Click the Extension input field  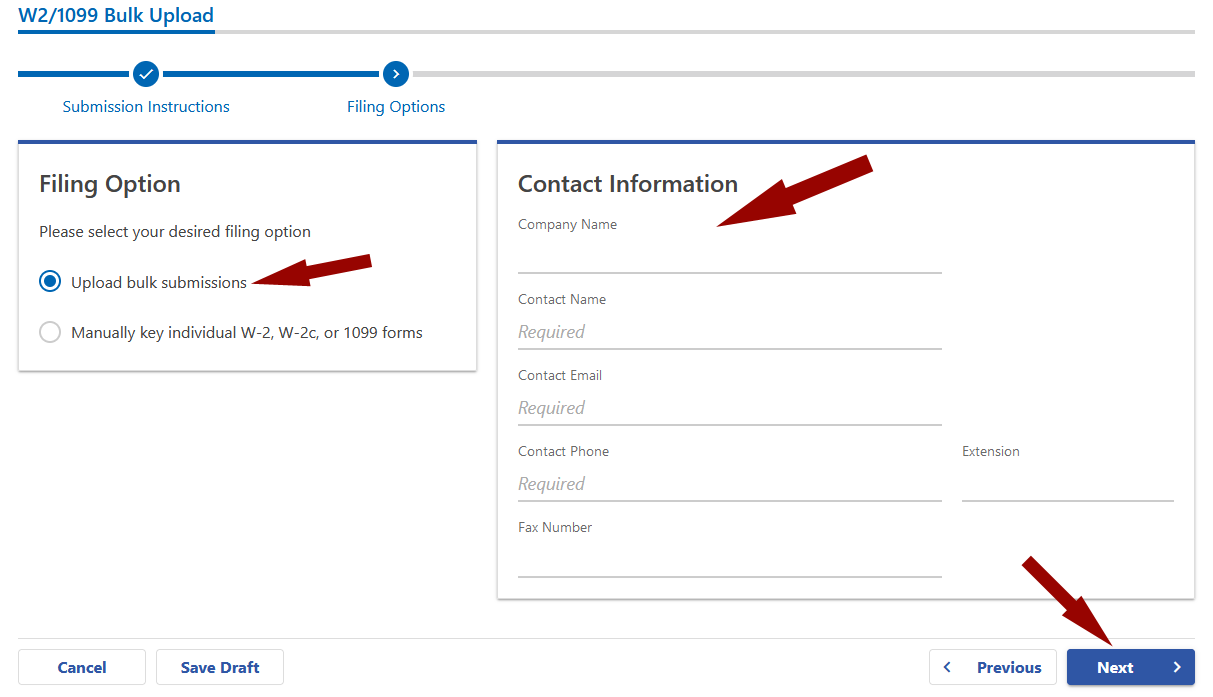coord(1067,484)
